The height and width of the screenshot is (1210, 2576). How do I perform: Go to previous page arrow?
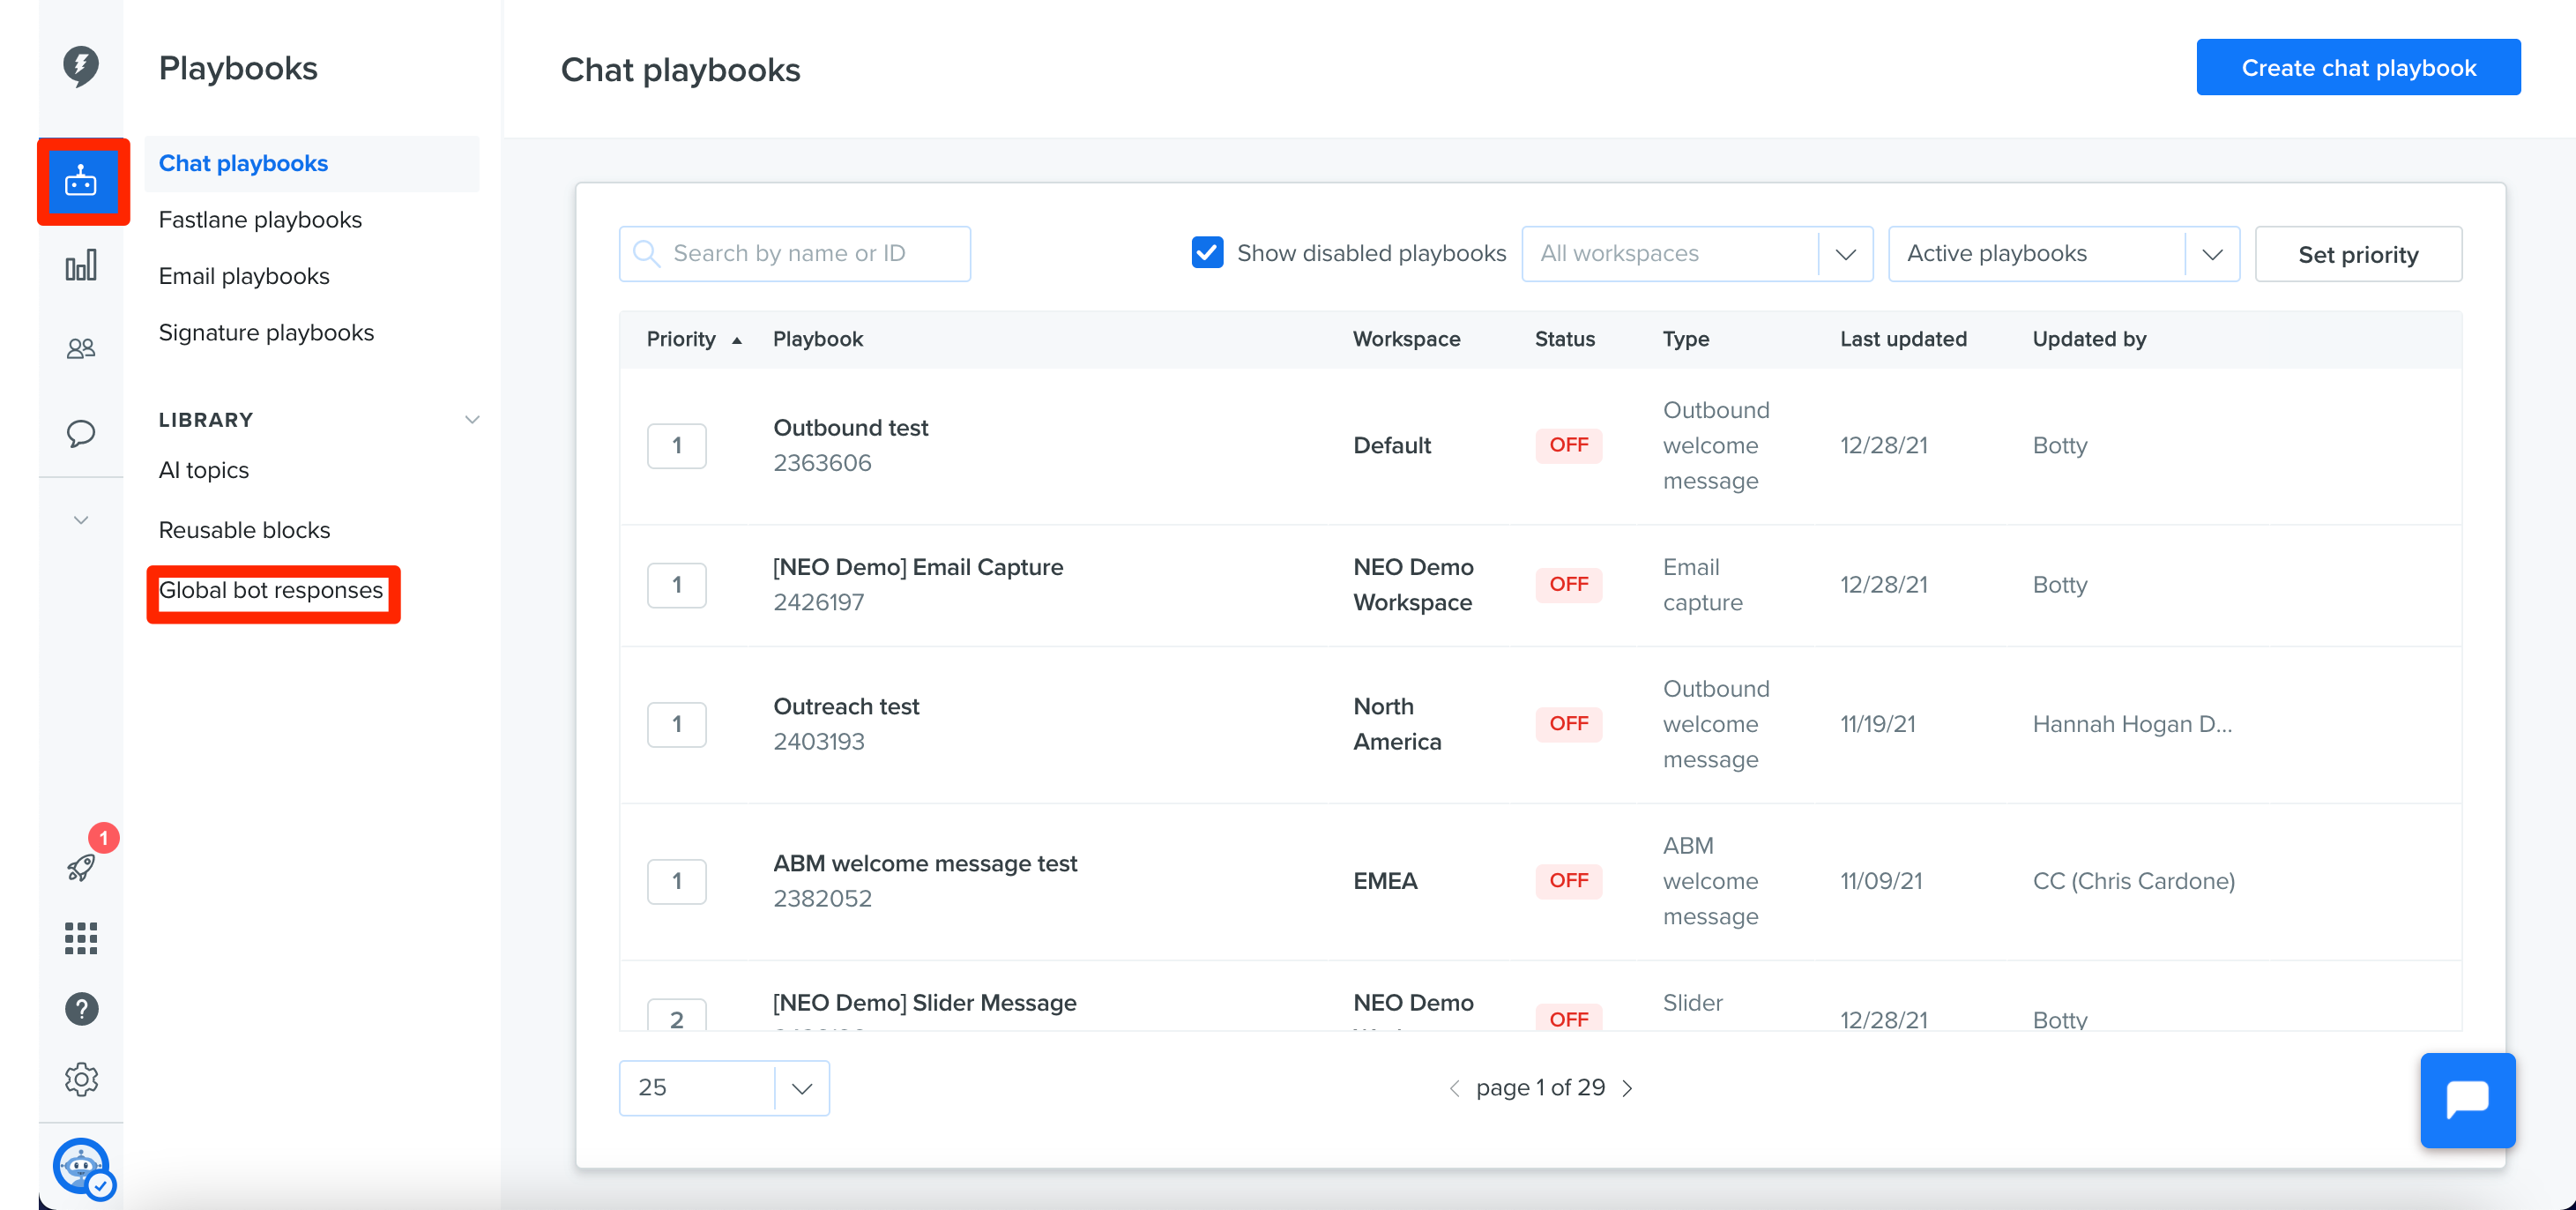pos(1454,1088)
